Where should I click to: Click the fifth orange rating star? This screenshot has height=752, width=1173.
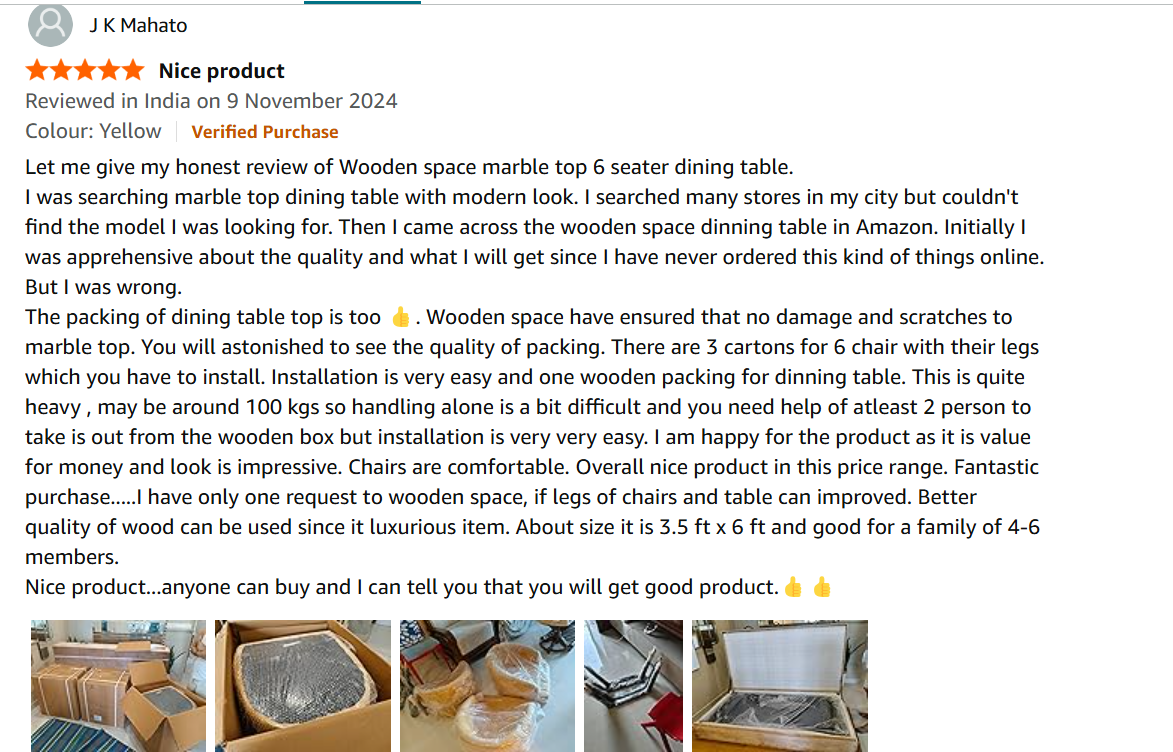click(x=132, y=70)
